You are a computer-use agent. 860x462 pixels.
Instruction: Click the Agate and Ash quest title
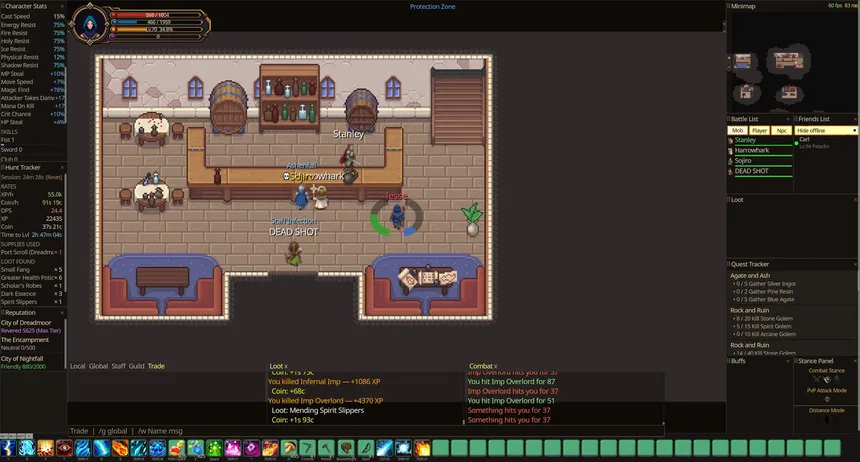click(x=750, y=275)
